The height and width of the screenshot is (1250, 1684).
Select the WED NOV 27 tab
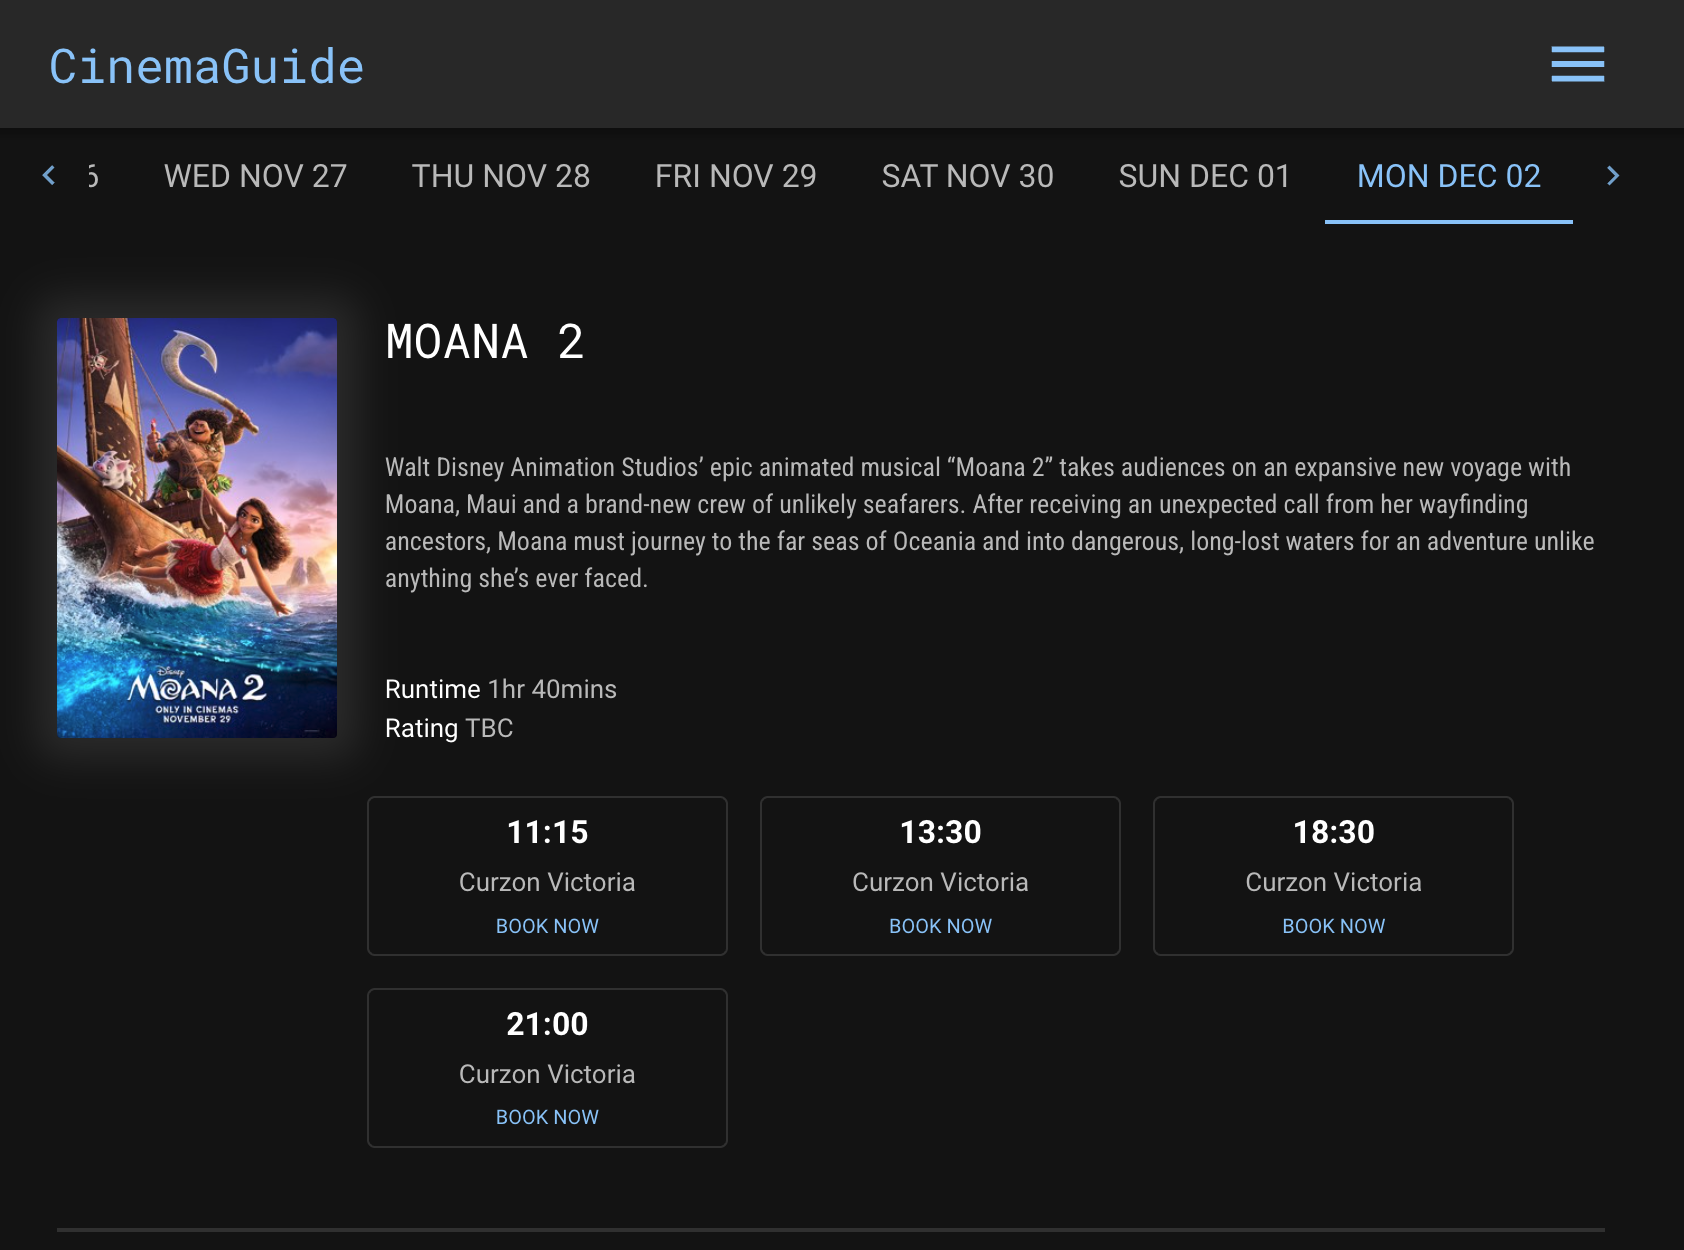pos(255,176)
